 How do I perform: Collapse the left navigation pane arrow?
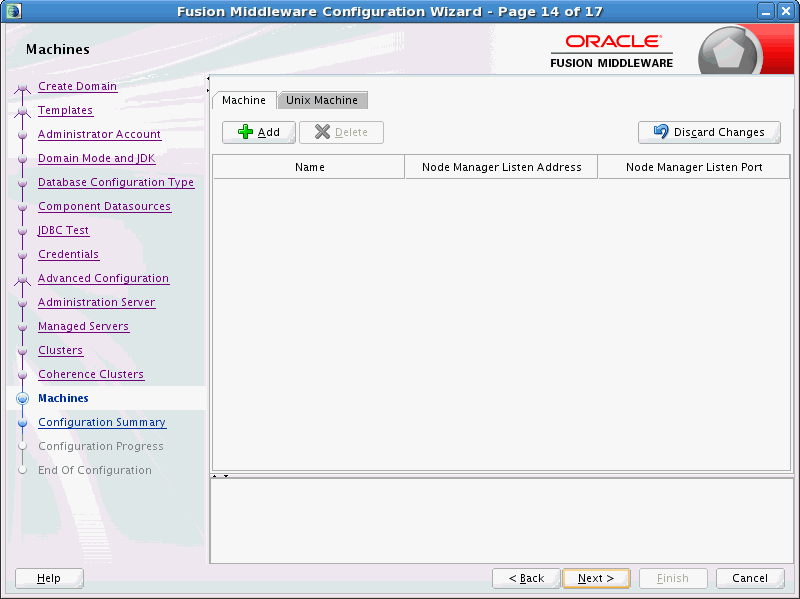pos(208,79)
